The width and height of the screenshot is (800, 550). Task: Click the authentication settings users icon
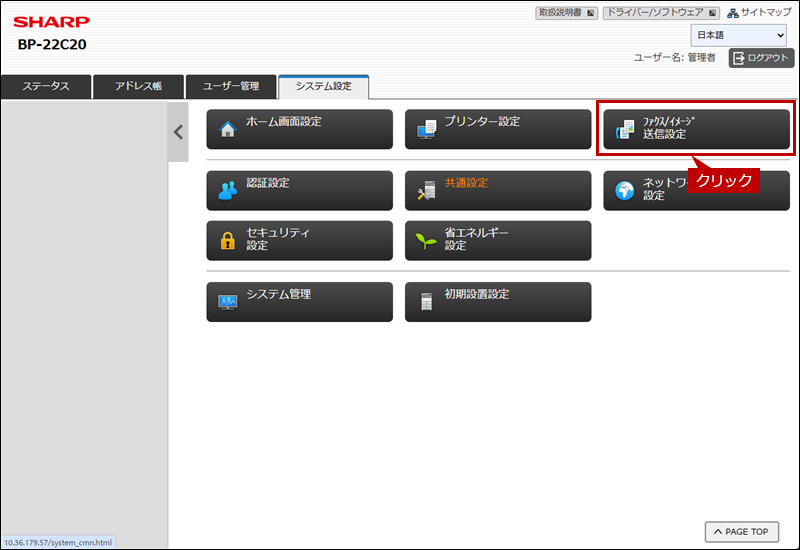(x=227, y=191)
